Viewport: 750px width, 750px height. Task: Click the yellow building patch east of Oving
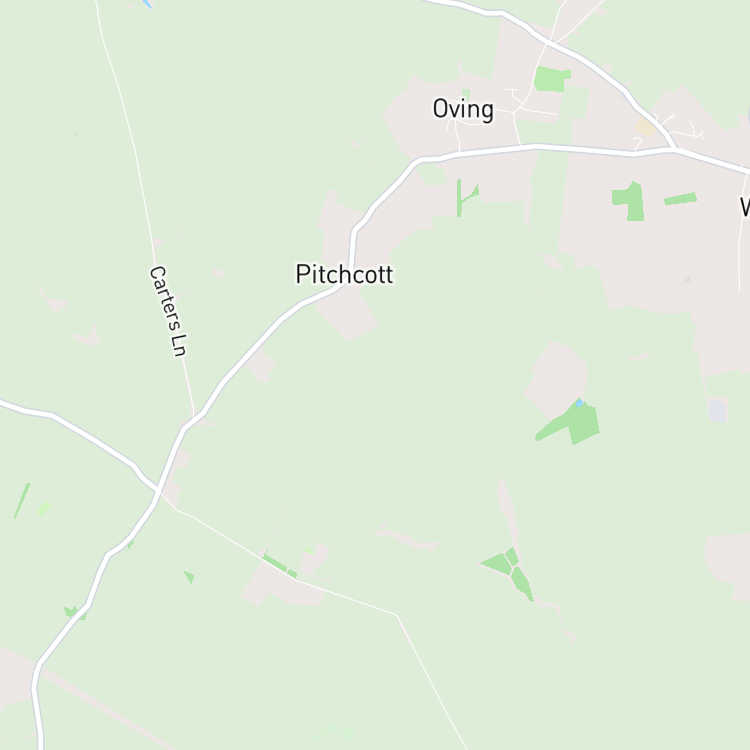click(x=645, y=127)
